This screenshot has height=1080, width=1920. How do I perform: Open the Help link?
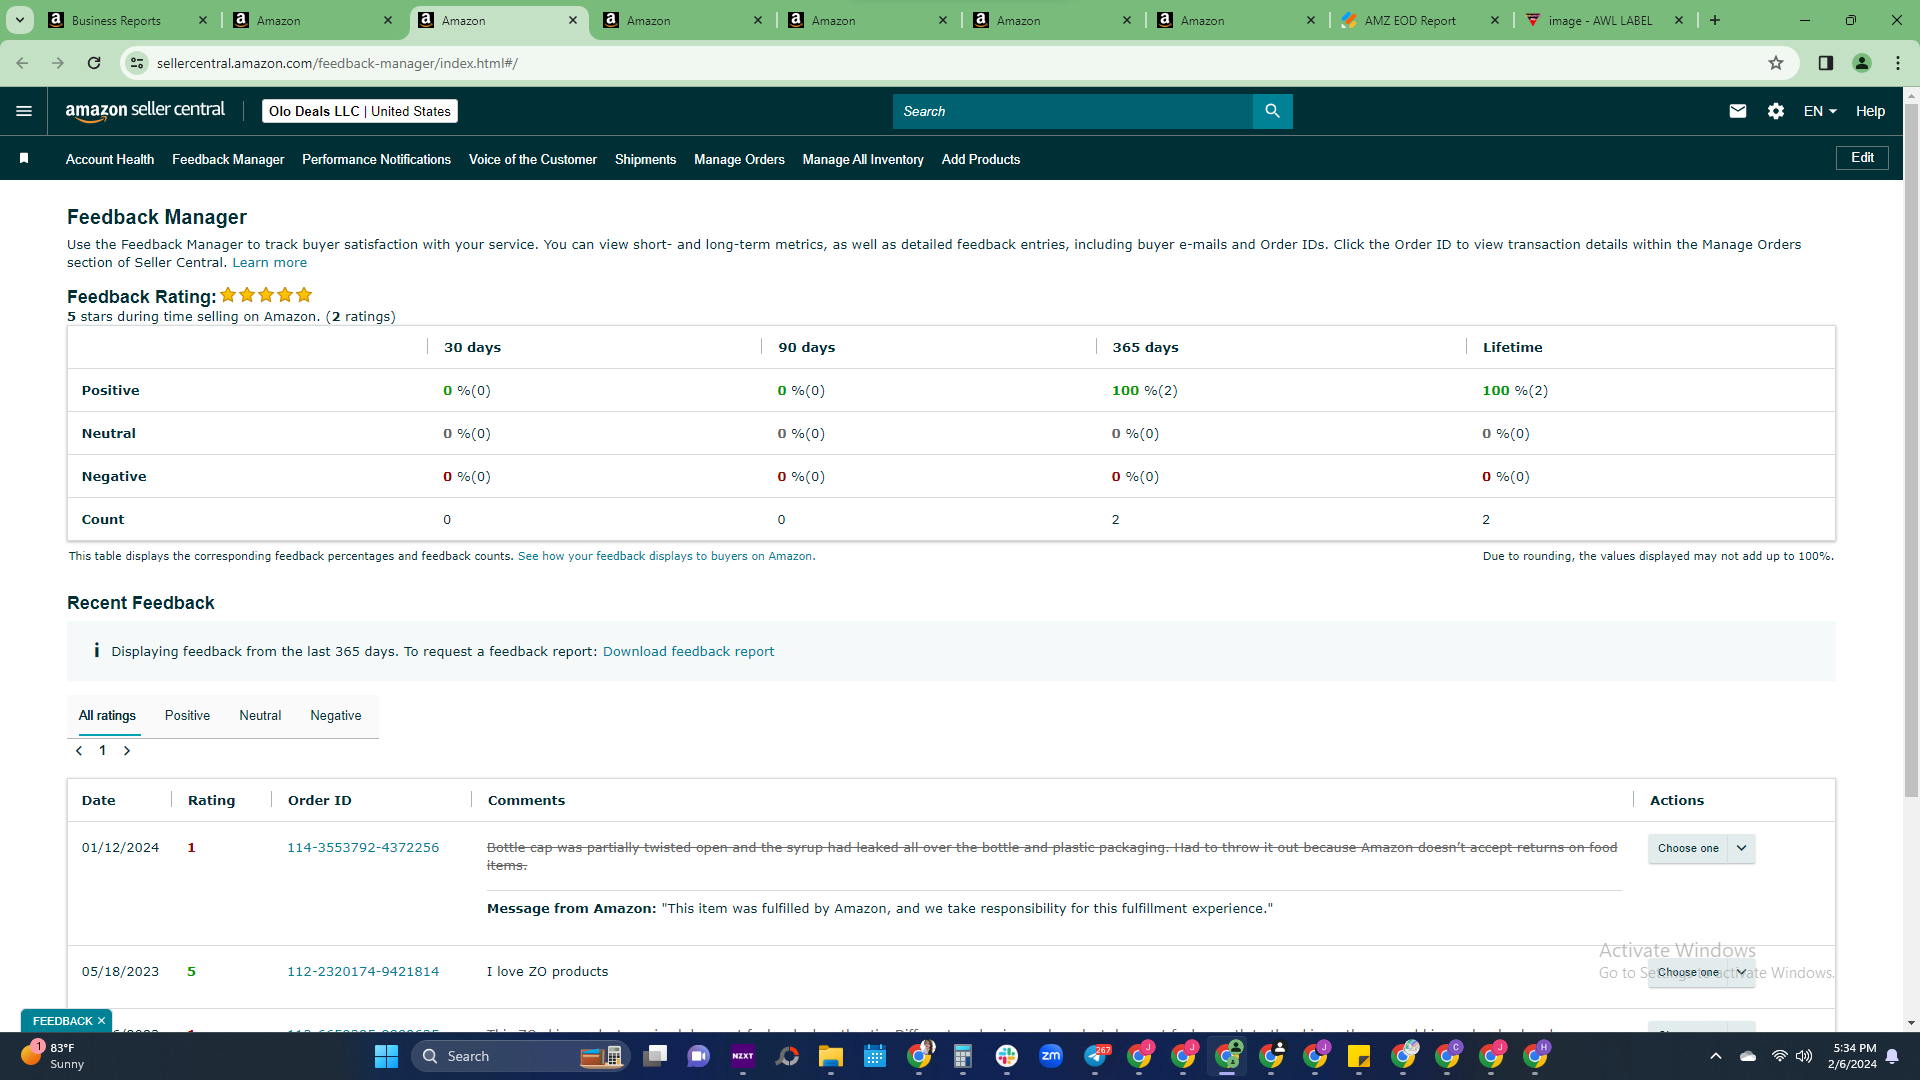click(1870, 111)
